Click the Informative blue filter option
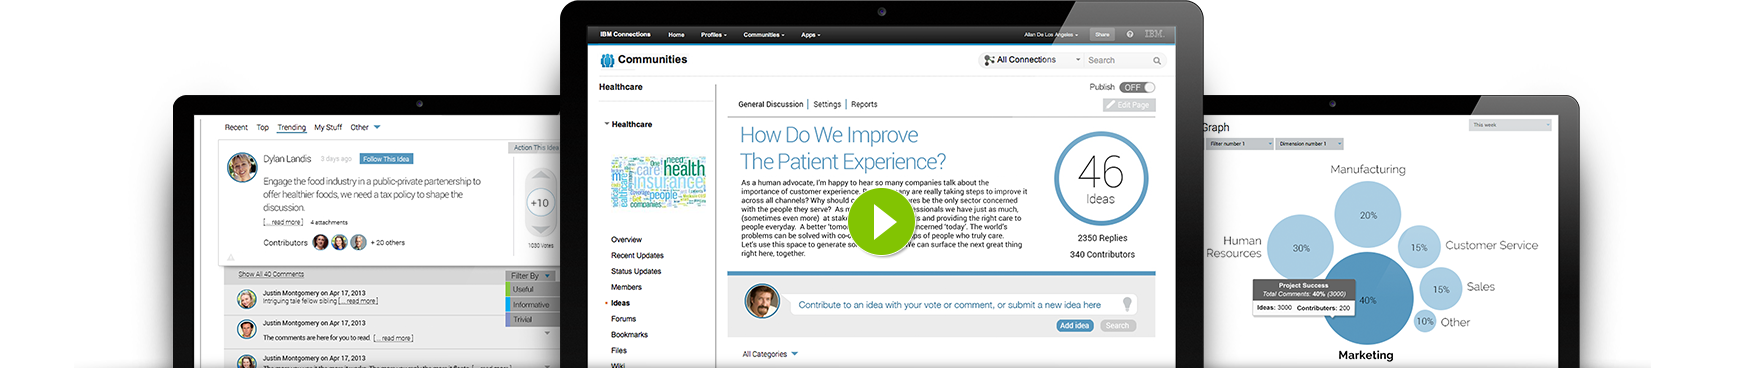Viewport: 1763px width, 368px height. tap(531, 304)
